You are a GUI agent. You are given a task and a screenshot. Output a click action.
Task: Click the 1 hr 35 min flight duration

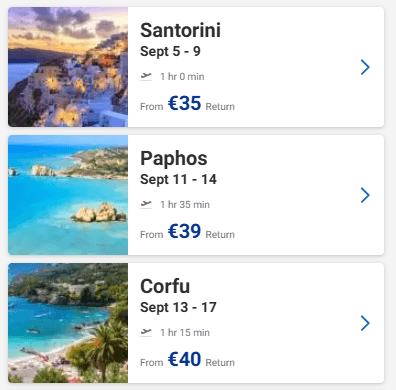click(185, 205)
